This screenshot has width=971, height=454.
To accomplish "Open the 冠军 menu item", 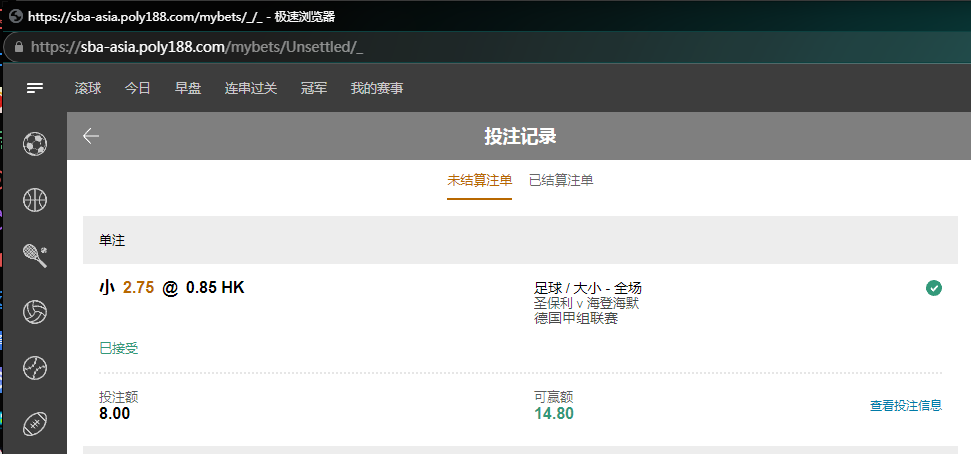I will pos(314,88).
